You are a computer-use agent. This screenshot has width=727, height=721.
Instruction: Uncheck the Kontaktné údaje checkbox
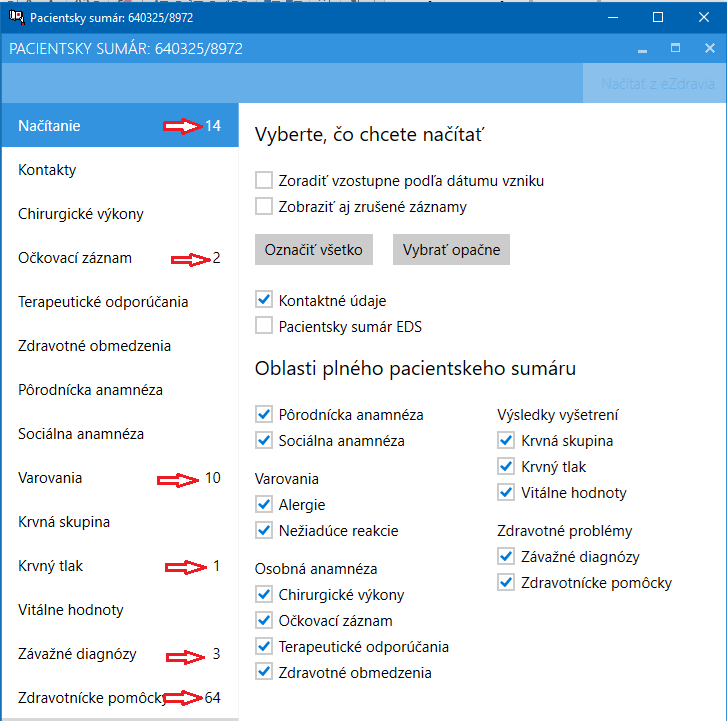point(264,300)
